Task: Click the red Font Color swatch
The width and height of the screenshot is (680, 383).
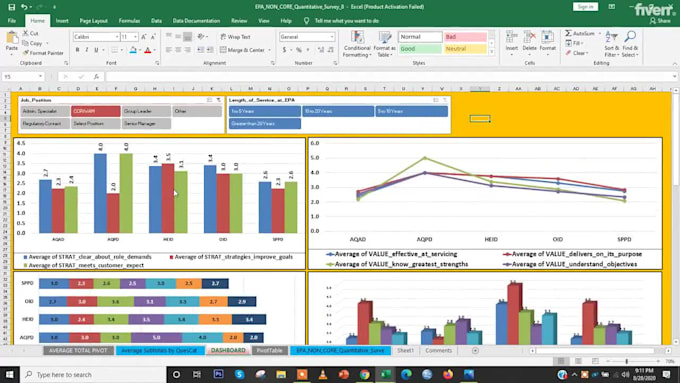Action: (147, 50)
